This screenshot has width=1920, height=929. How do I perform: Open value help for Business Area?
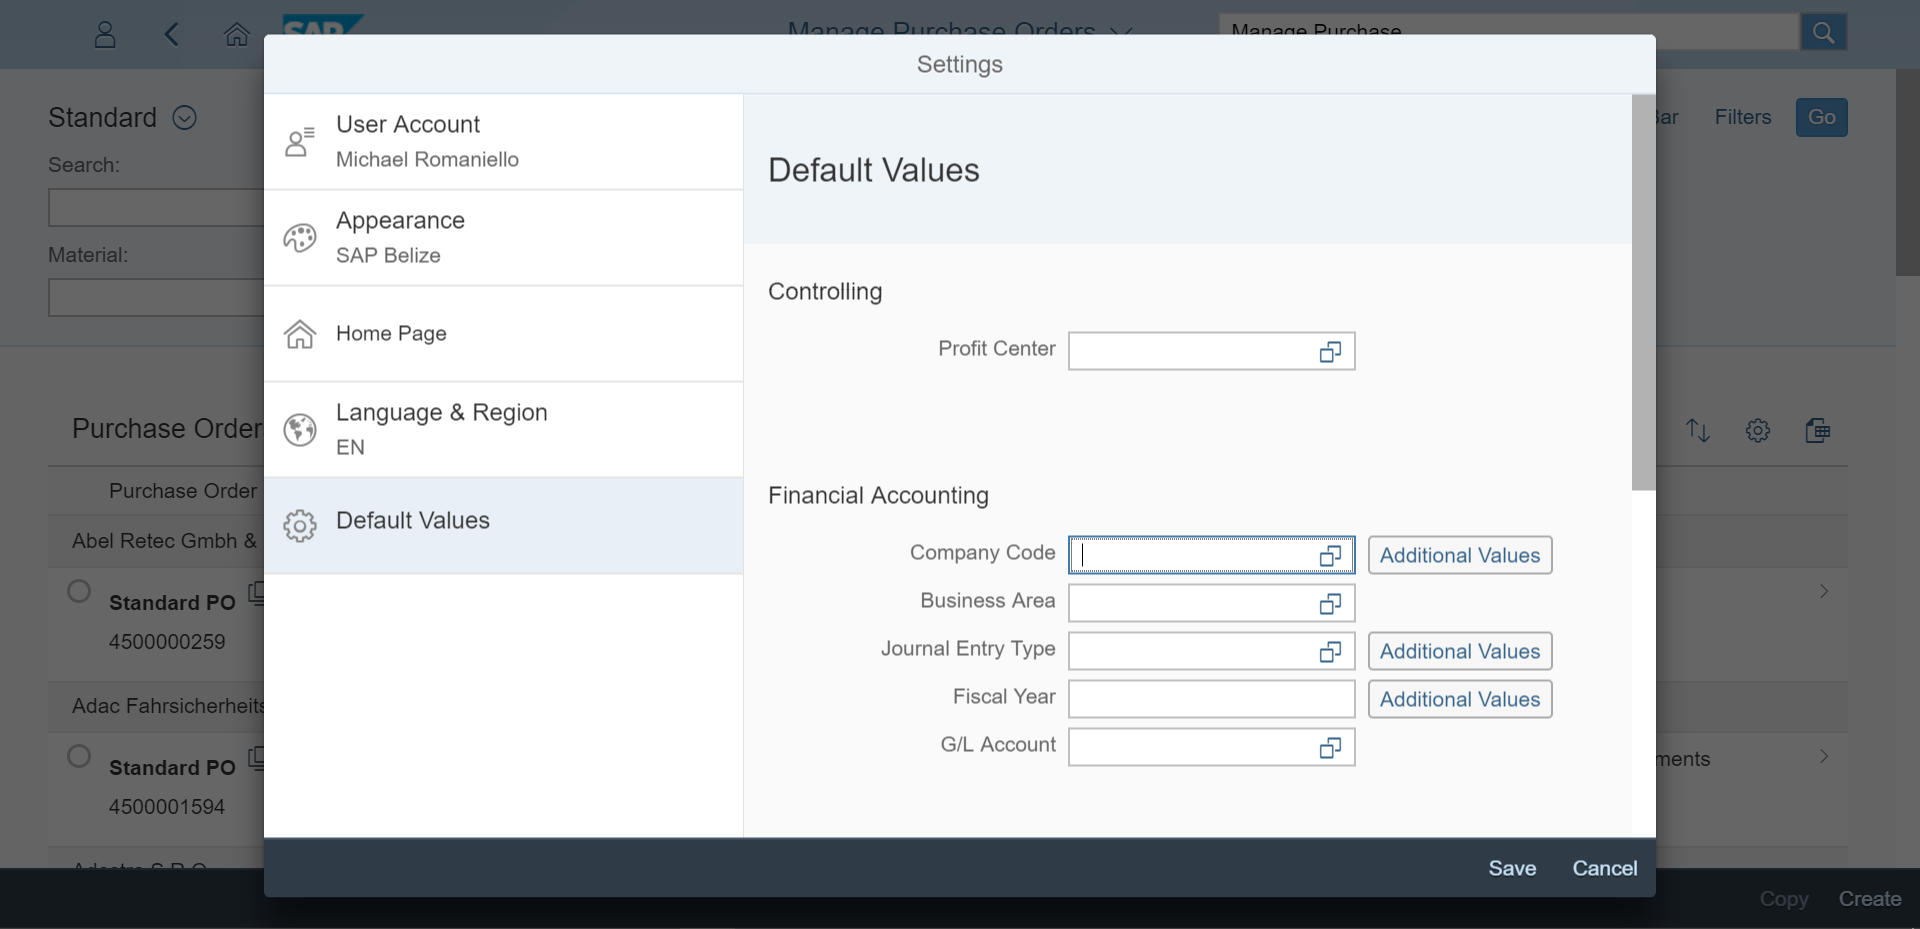[1330, 604]
